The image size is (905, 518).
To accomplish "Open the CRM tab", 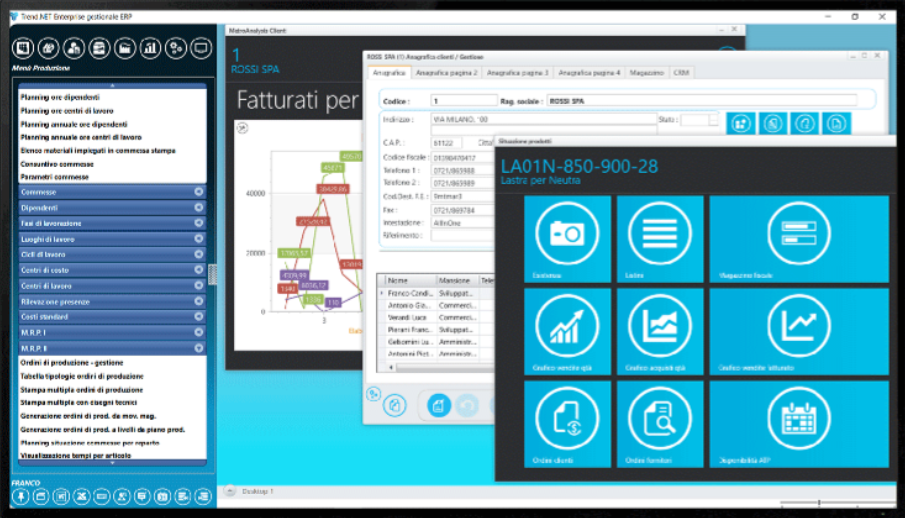I will [x=681, y=73].
